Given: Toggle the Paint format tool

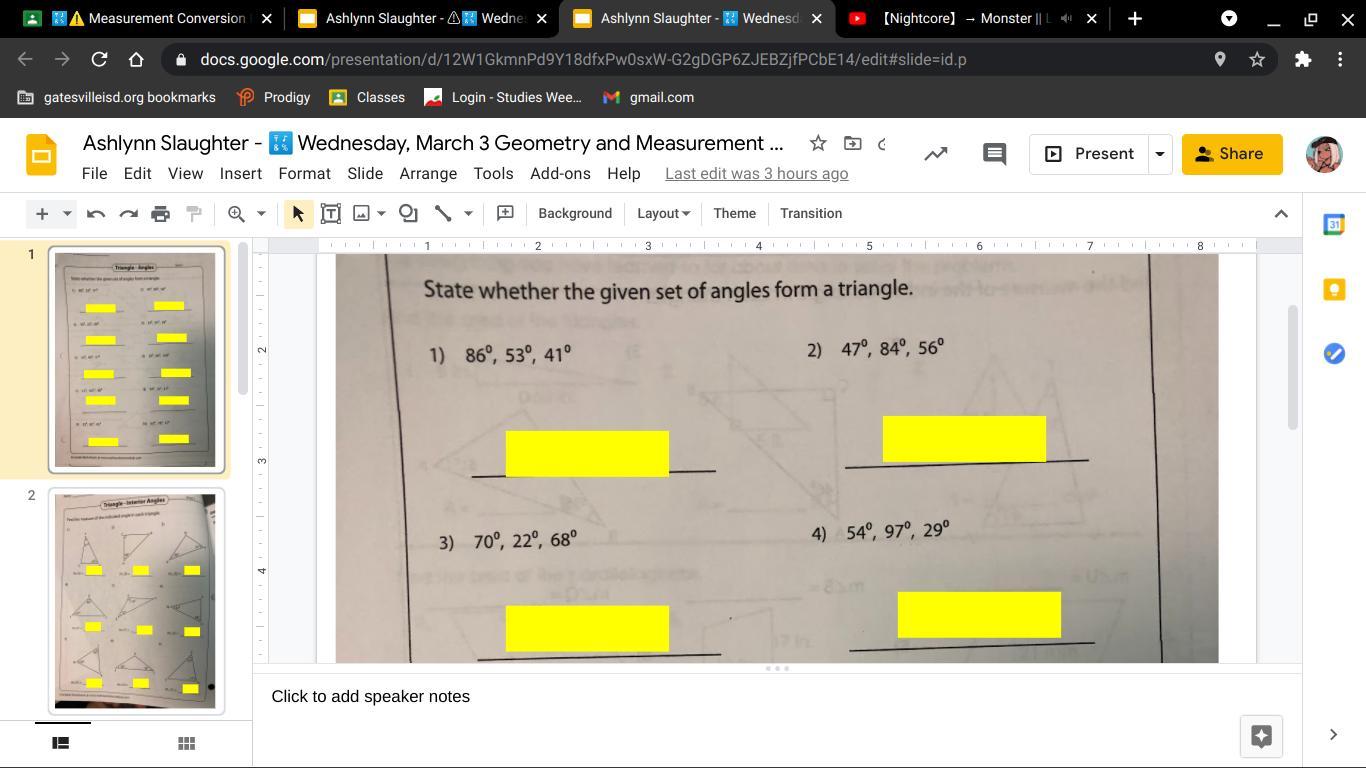Looking at the screenshot, I should [194, 214].
